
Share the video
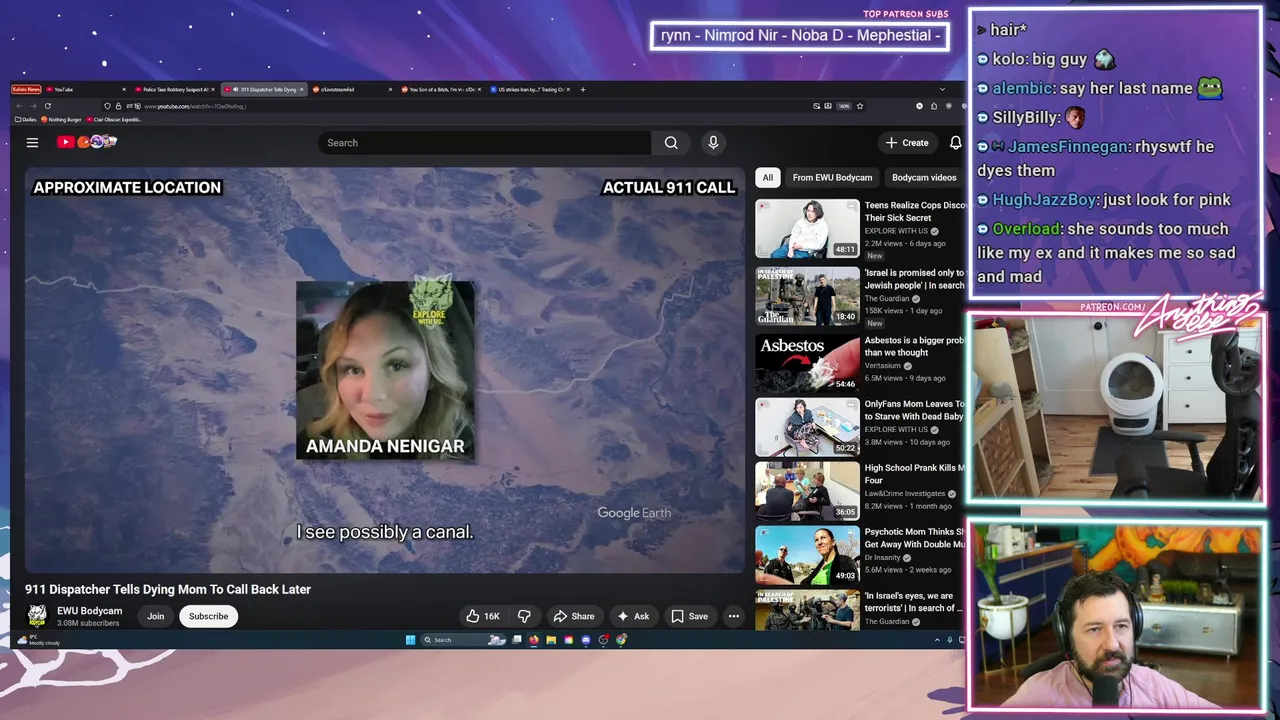(574, 616)
